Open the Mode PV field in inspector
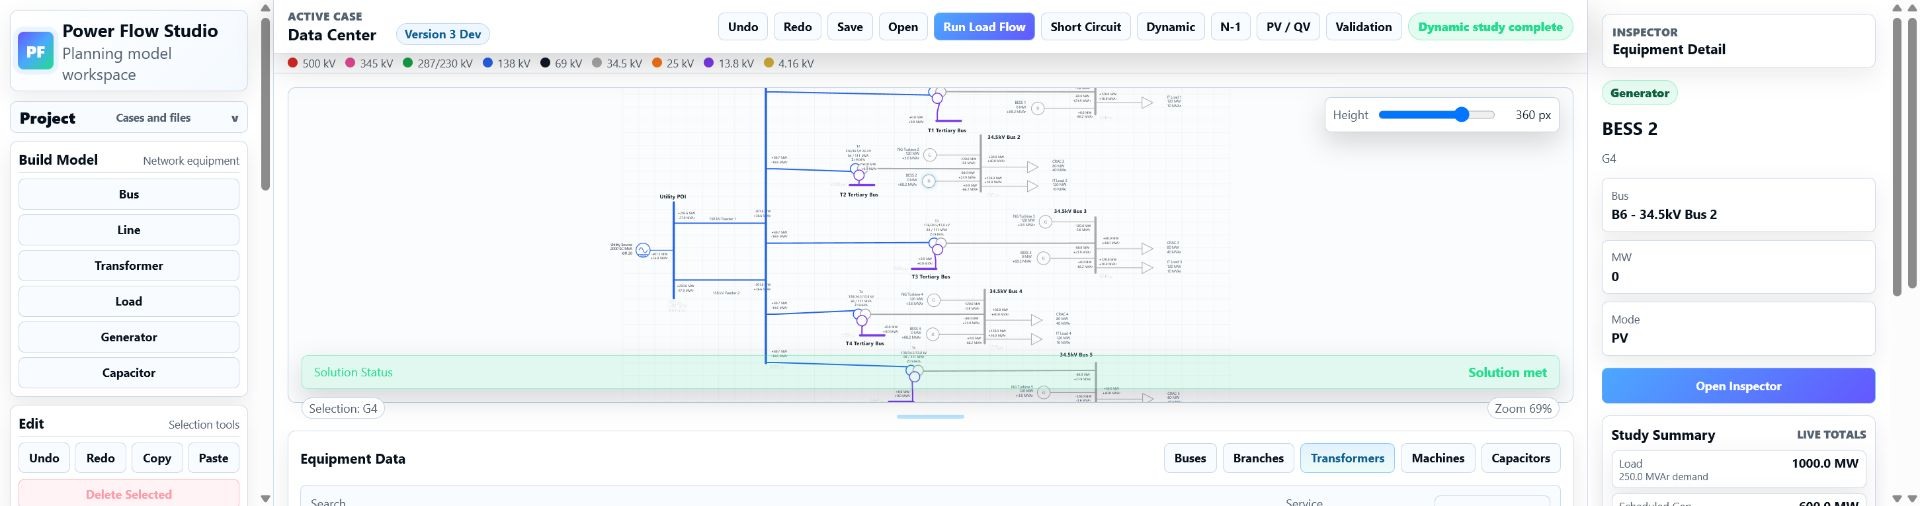Viewport: 1920px width, 506px height. click(1738, 328)
